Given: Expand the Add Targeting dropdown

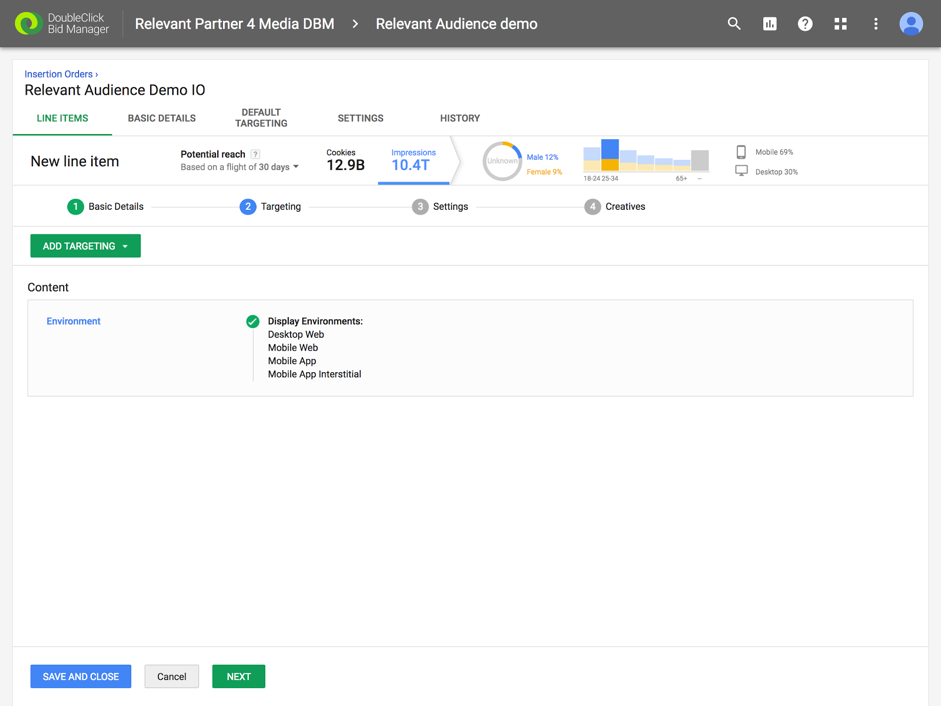Looking at the screenshot, I should pos(86,246).
